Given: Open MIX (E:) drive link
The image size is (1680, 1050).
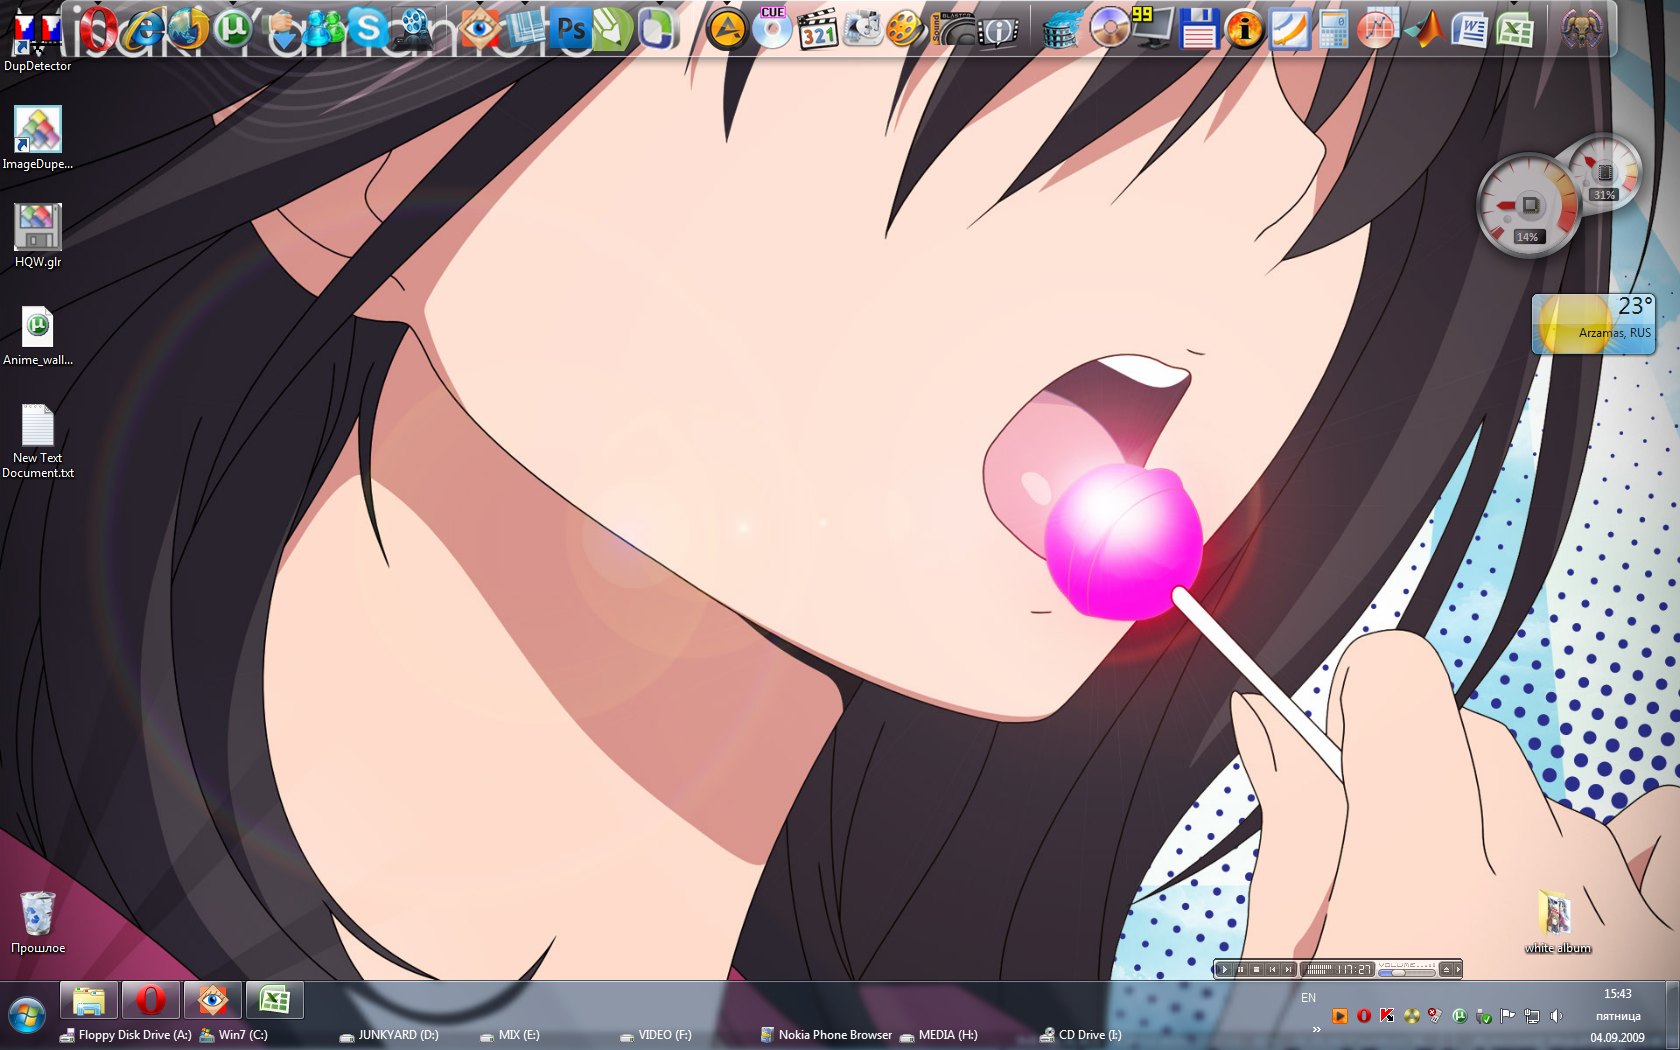Looking at the screenshot, I should (510, 1035).
